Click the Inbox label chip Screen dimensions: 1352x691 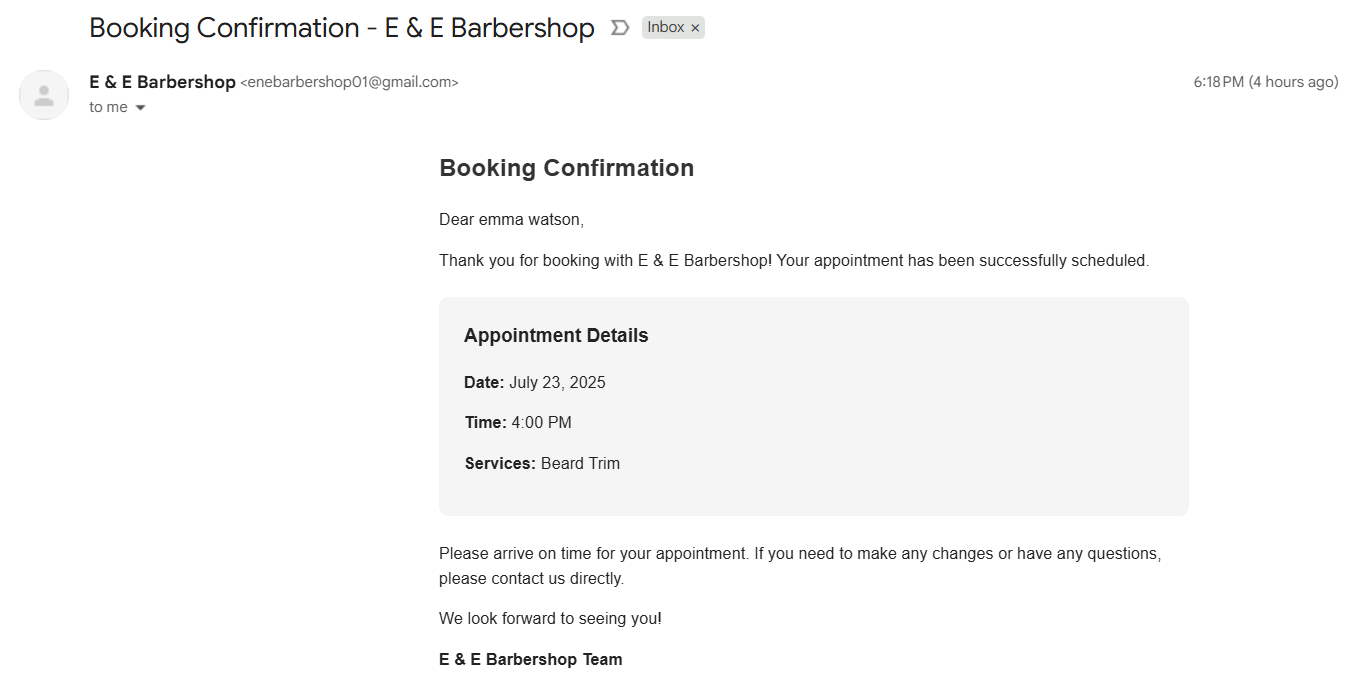coord(665,28)
